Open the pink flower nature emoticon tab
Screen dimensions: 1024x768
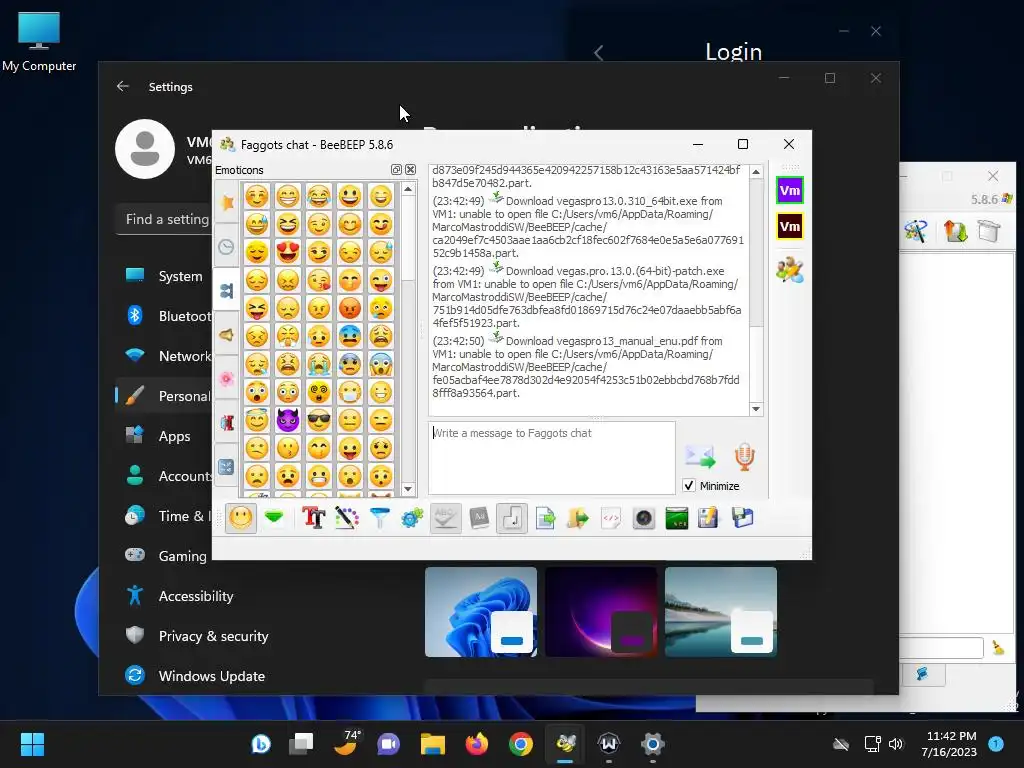pos(227,379)
